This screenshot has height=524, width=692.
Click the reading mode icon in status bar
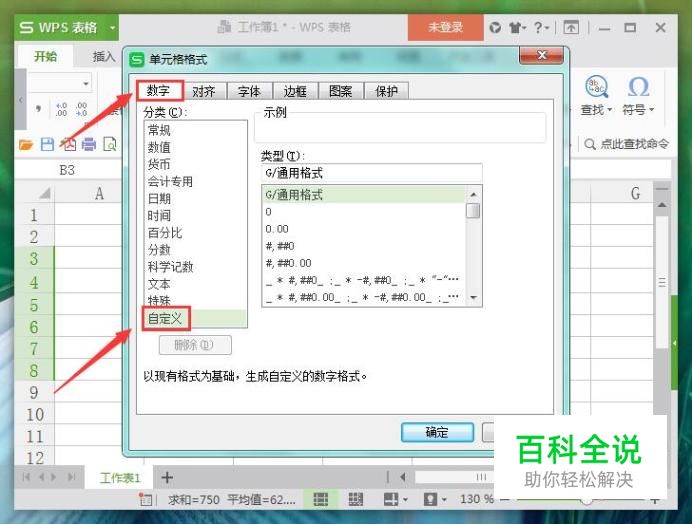click(x=391, y=499)
